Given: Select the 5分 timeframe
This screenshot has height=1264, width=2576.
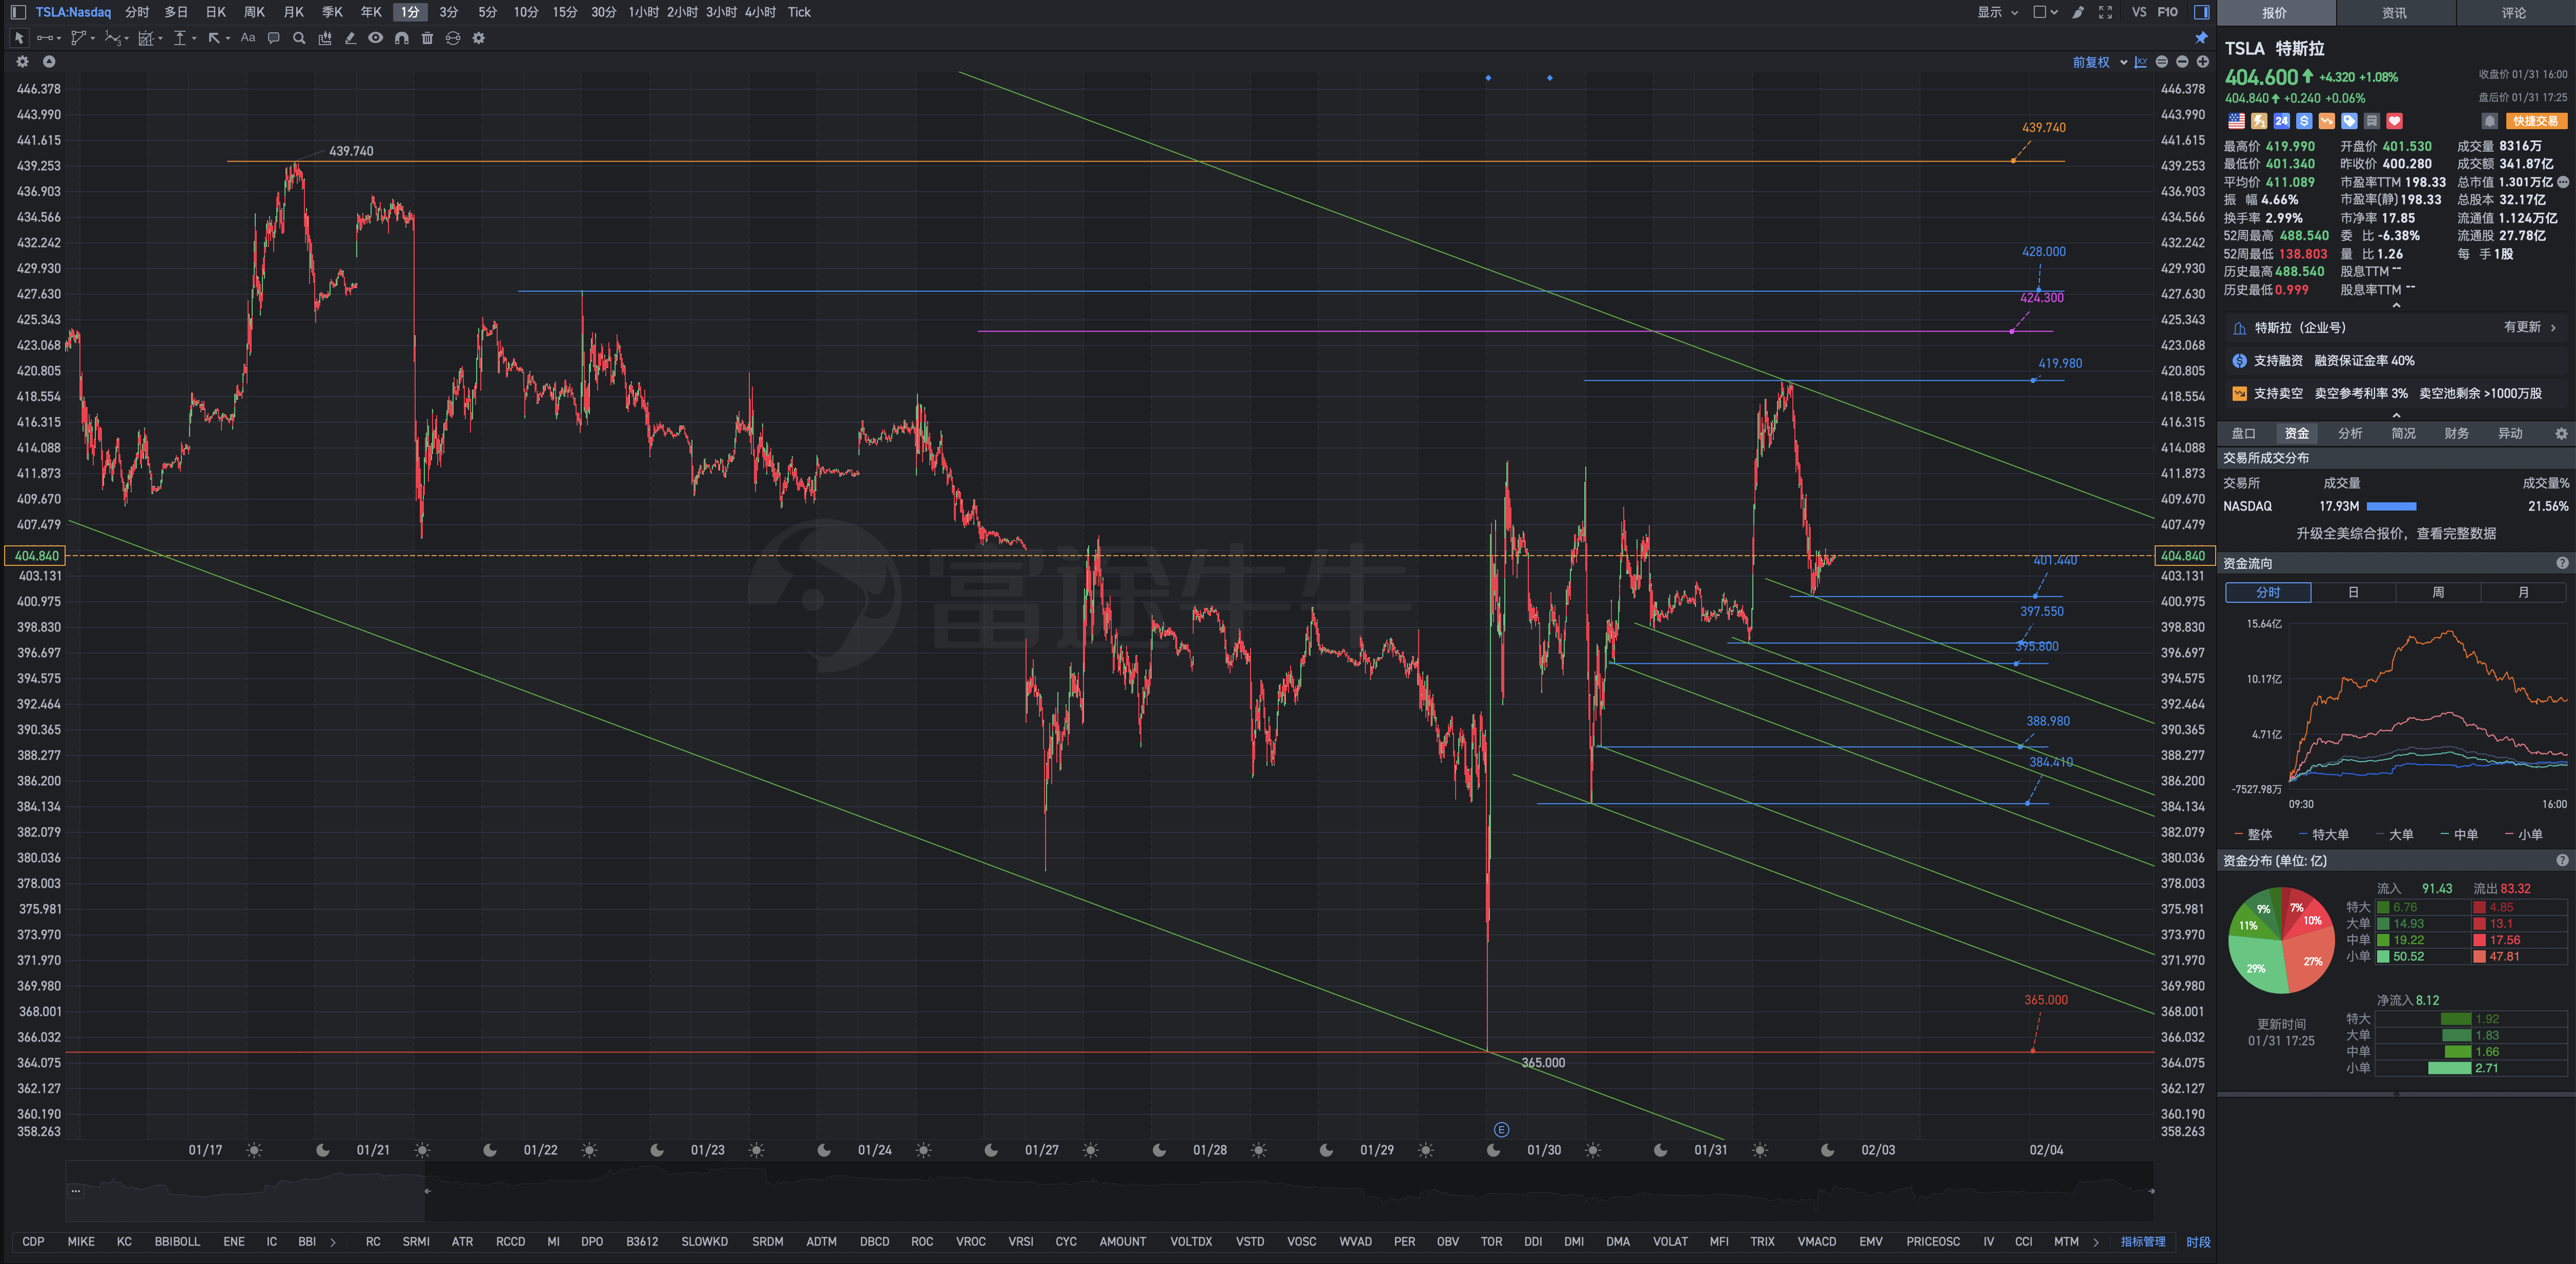Looking at the screenshot, I should [x=487, y=12].
